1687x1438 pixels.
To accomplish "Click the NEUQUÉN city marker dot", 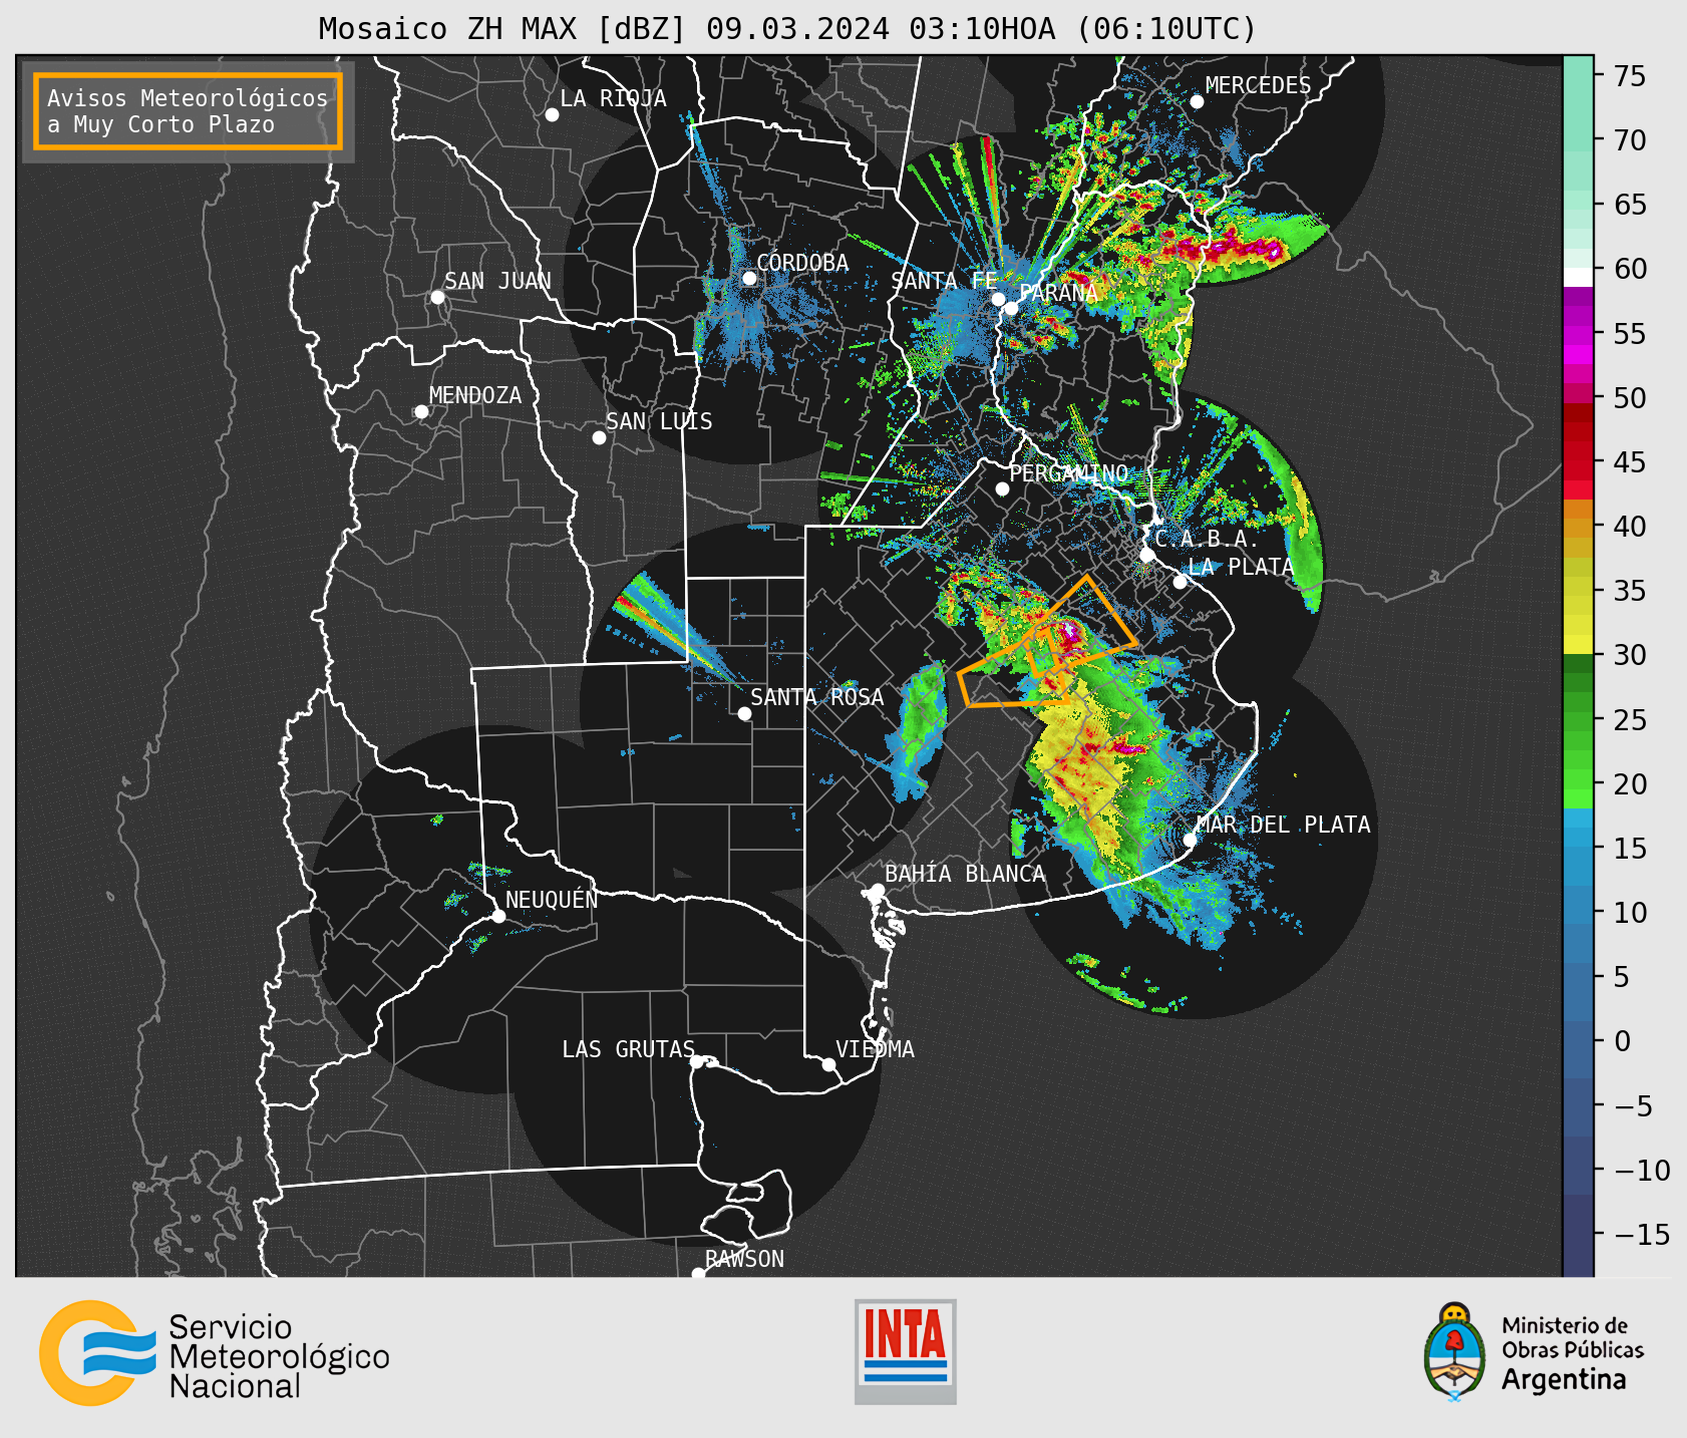I will [498, 916].
